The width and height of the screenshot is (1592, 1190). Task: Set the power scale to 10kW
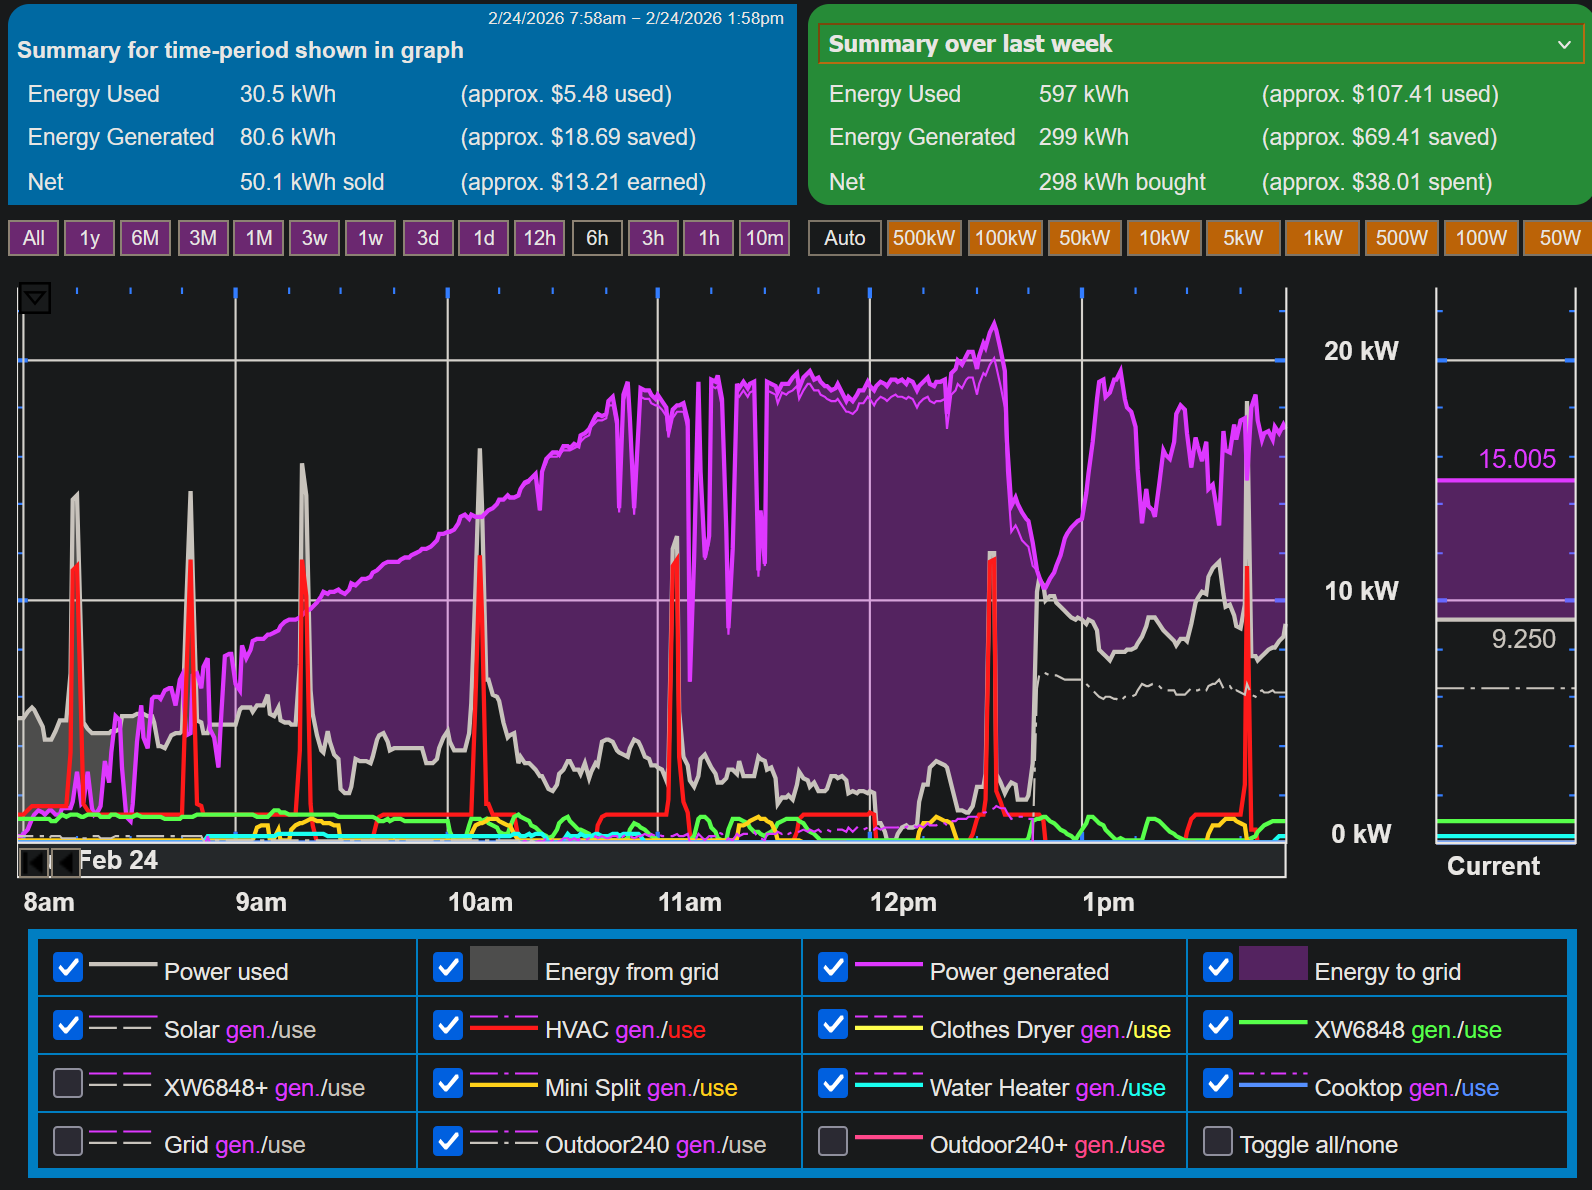[1164, 238]
